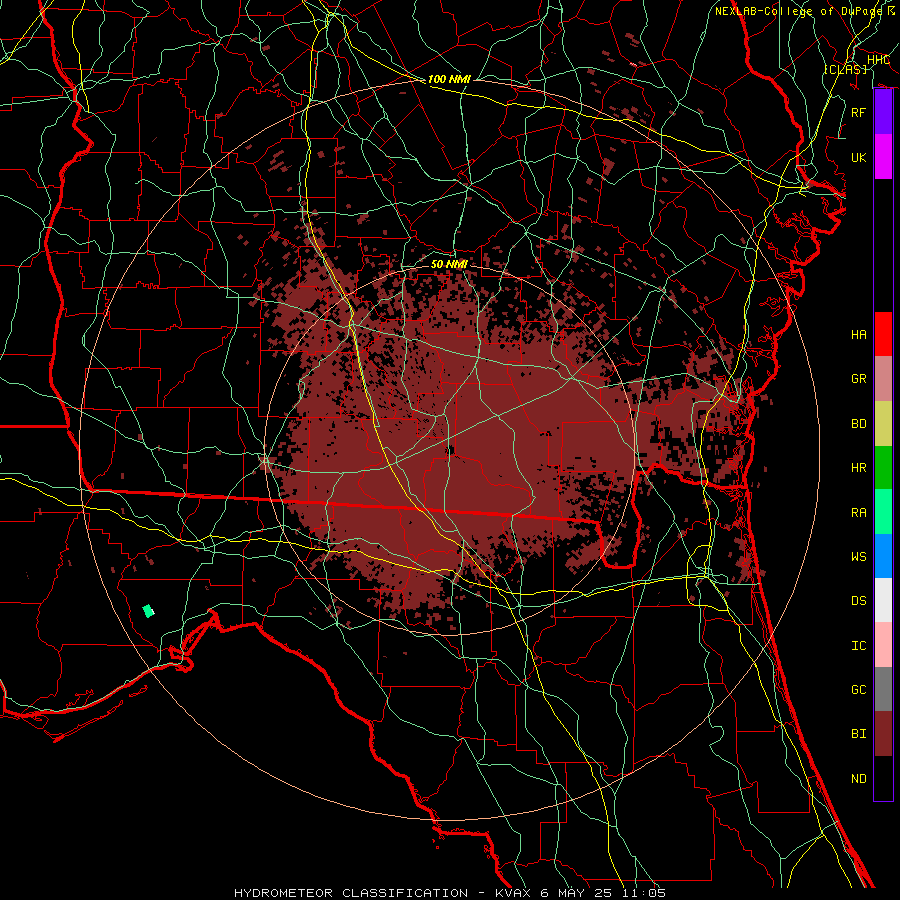Click the BI legend label
This screenshot has width=900, height=900.
[859, 734]
